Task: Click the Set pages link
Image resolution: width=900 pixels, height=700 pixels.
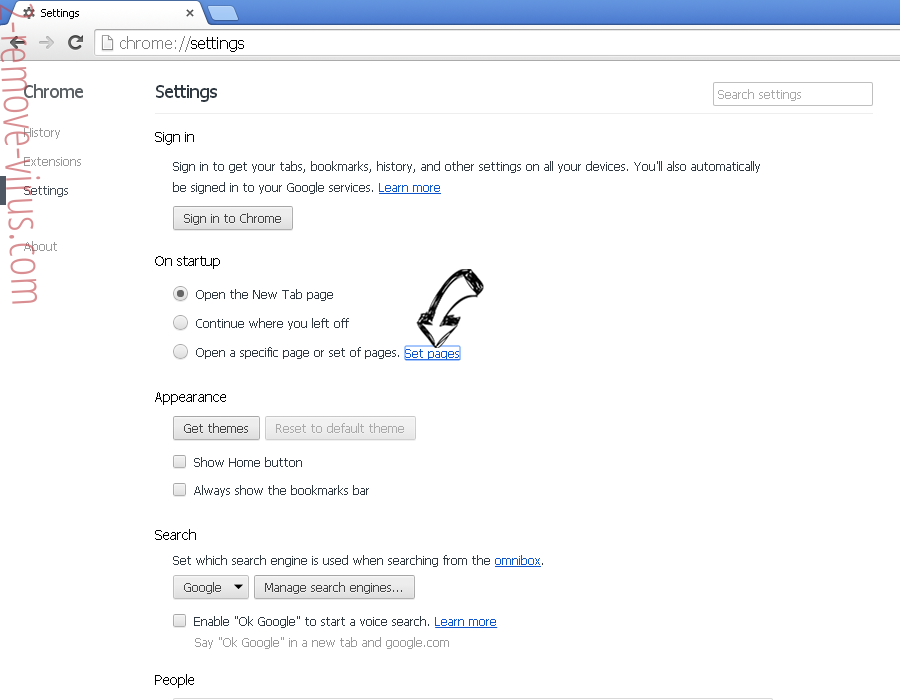Action: [432, 353]
